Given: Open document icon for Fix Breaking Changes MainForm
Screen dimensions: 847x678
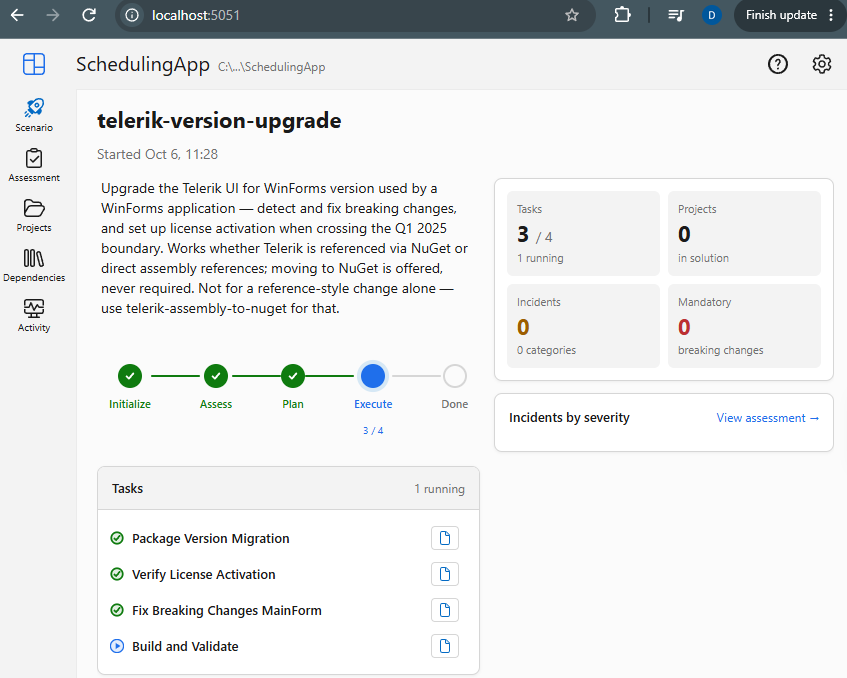Looking at the screenshot, I should click(x=445, y=610).
